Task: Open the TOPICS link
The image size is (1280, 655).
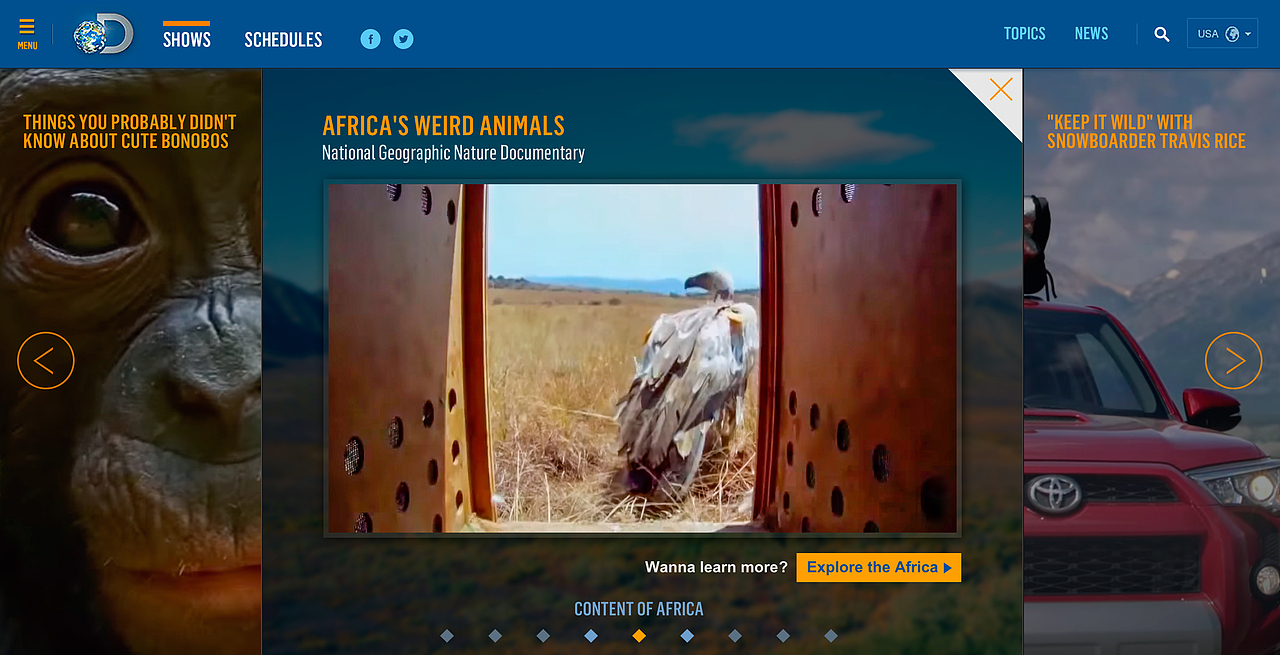Action: [1025, 34]
